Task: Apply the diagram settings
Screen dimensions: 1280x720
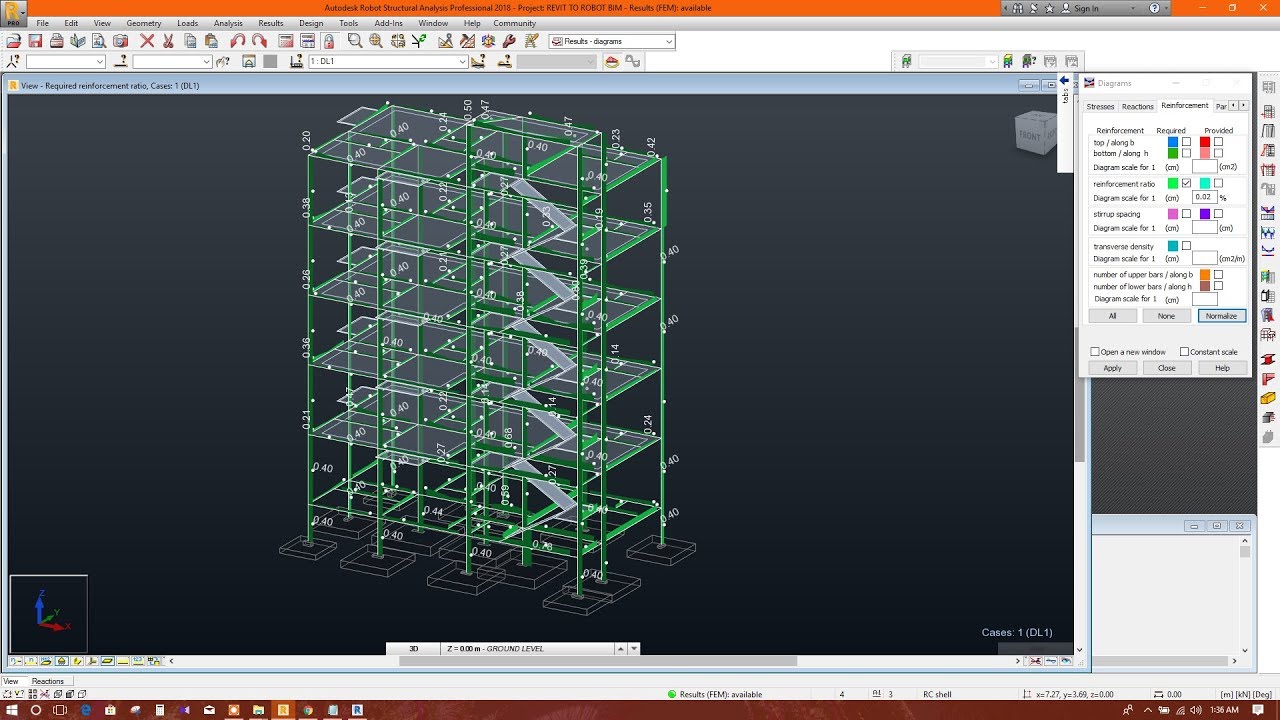Action: click(x=1112, y=367)
